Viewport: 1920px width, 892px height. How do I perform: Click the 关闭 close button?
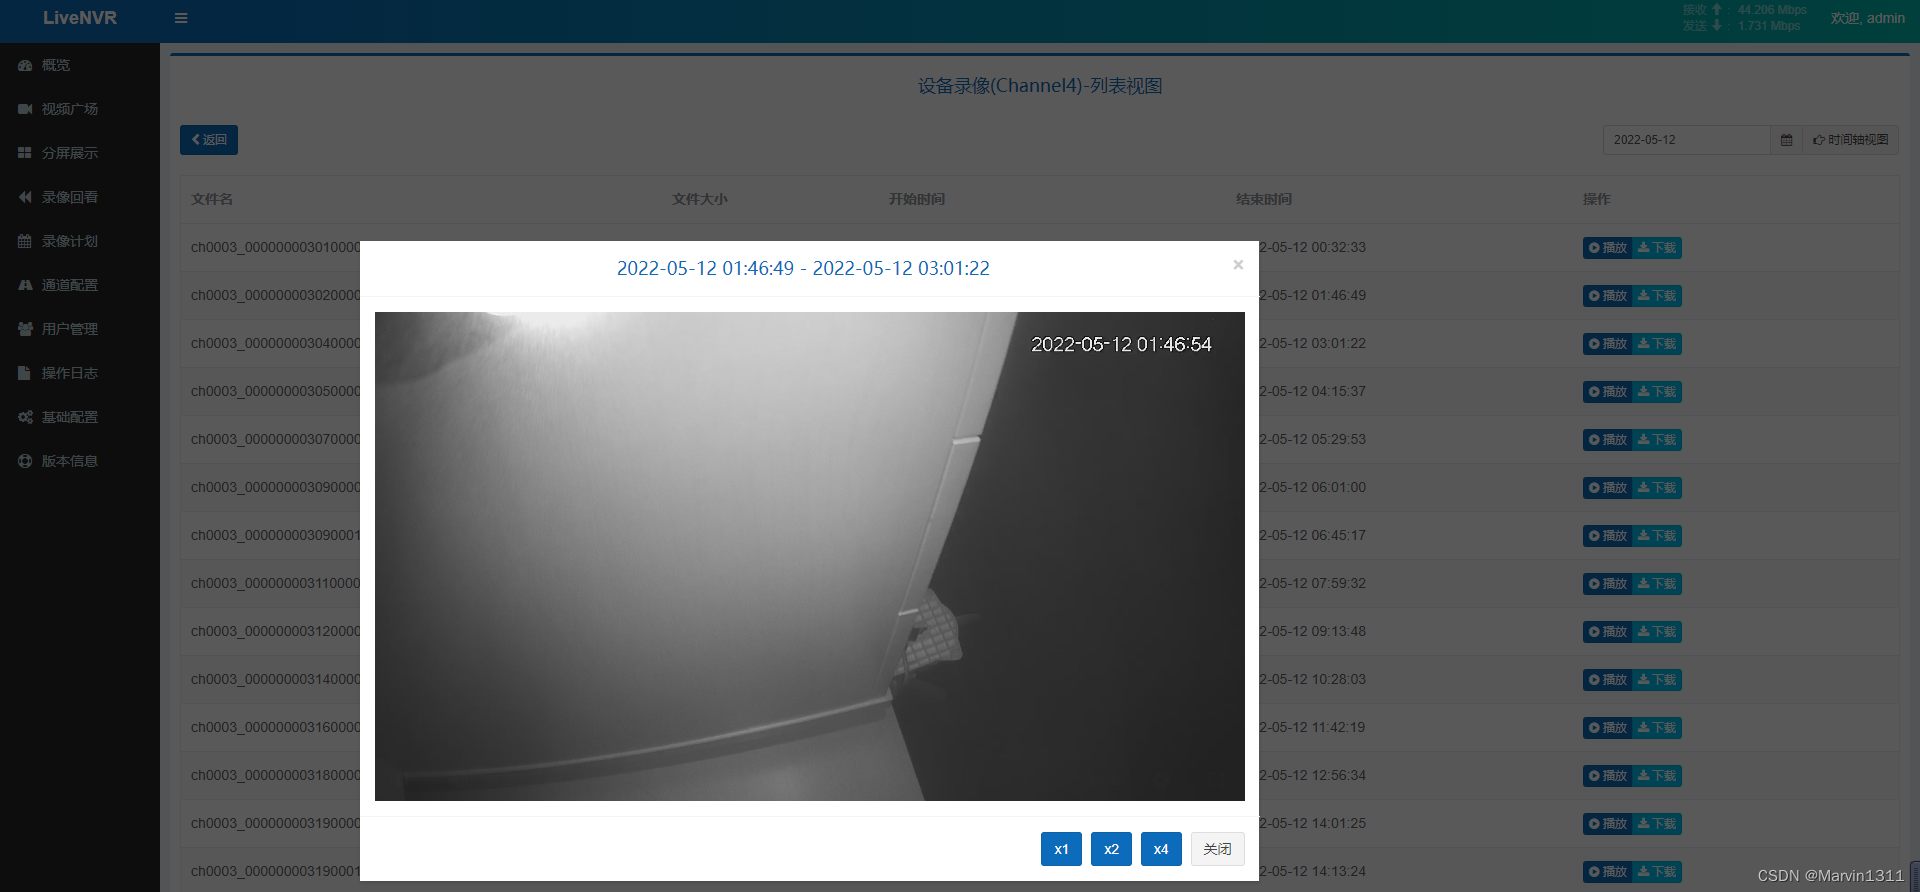pyautogui.click(x=1217, y=849)
